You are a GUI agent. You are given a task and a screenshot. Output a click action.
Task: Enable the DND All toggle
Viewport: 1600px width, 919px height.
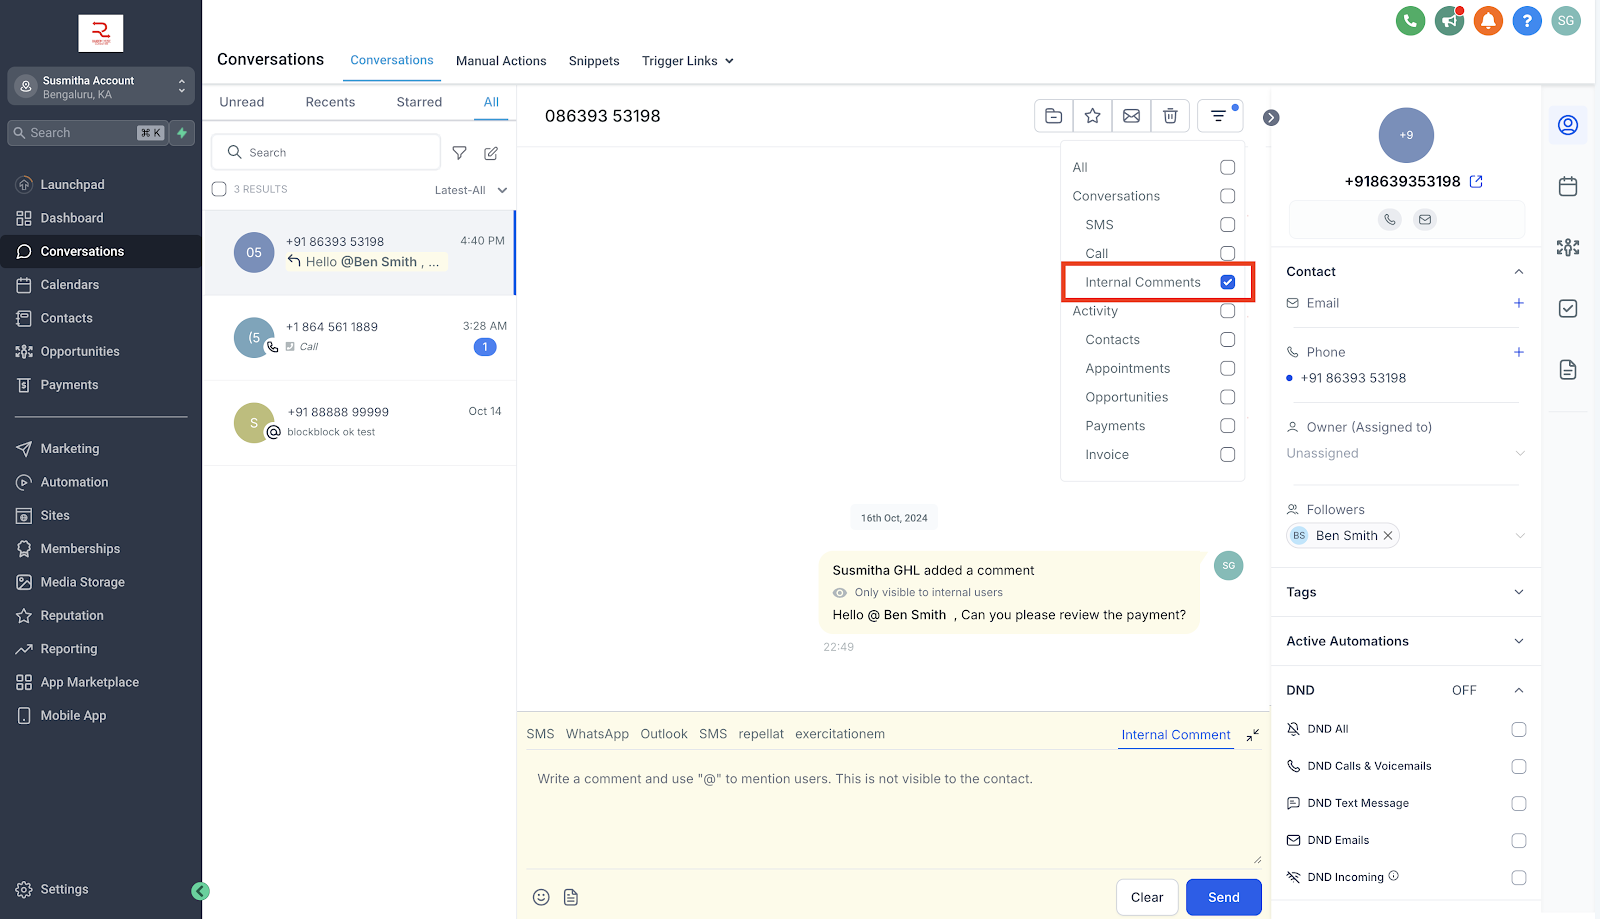coord(1518,729)
